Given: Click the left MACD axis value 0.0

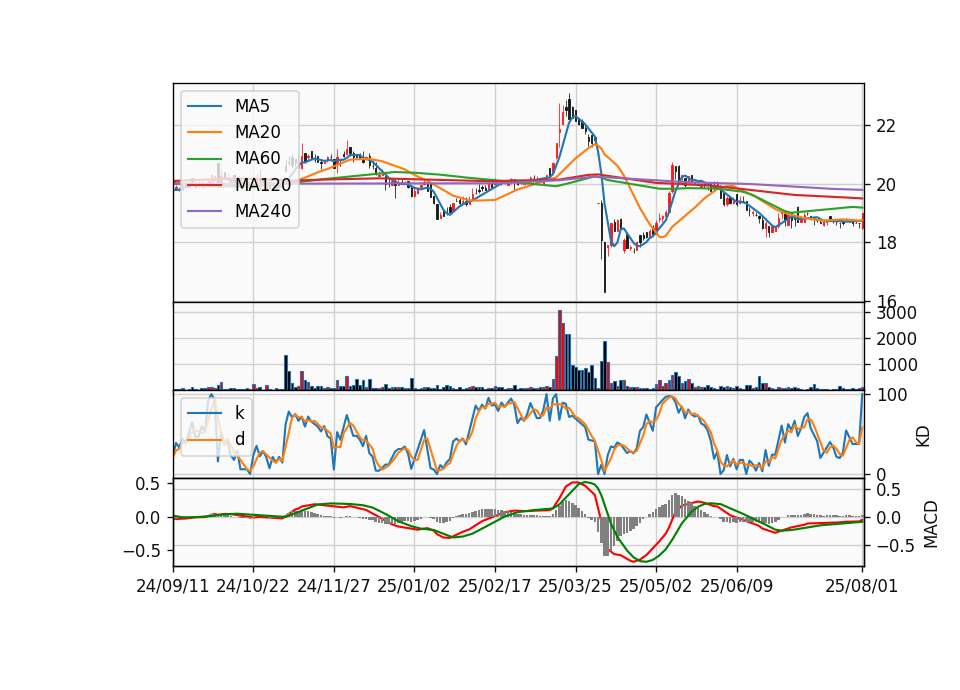Looking at the screenshot, I should pyautogui.click(x=147, y=518).
